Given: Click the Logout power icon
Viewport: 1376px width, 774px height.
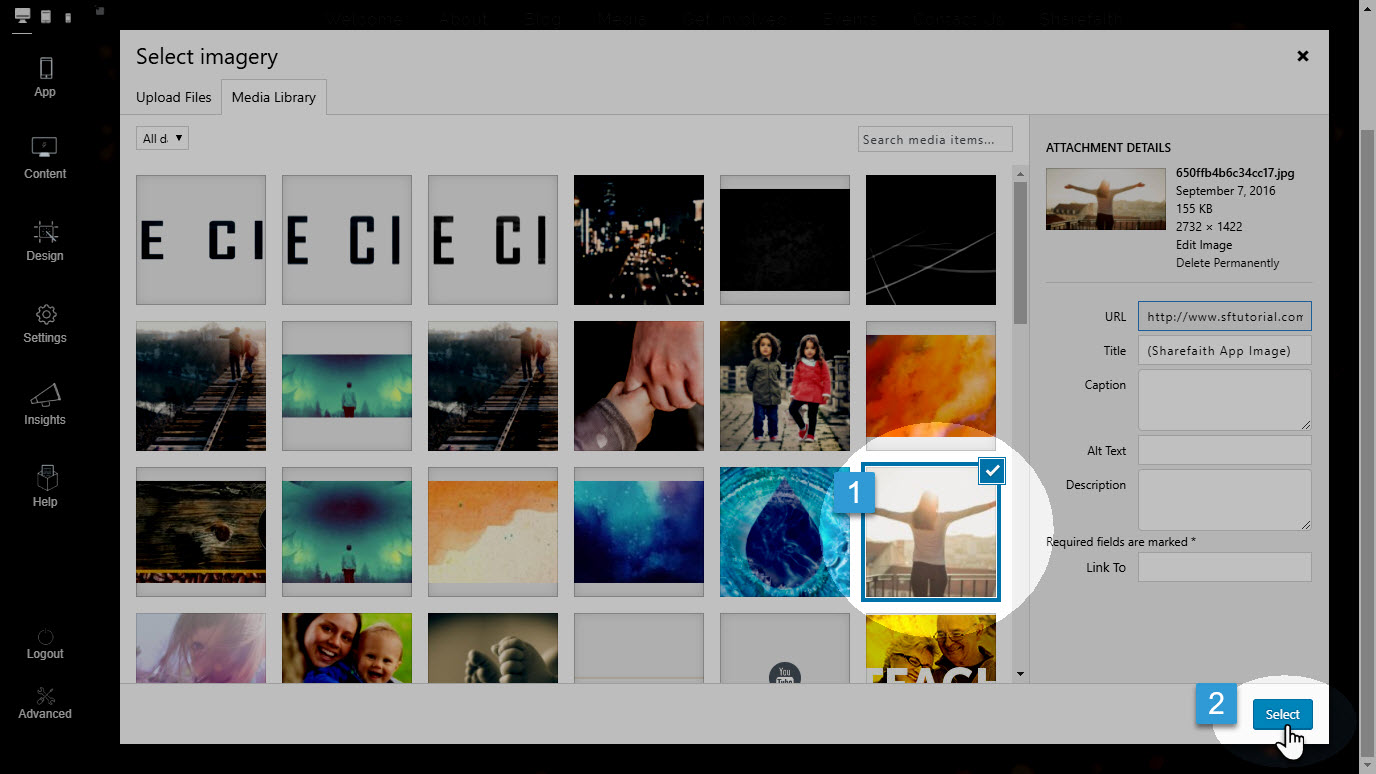Looking at the screenshot, I should click(x=45, y=637).
